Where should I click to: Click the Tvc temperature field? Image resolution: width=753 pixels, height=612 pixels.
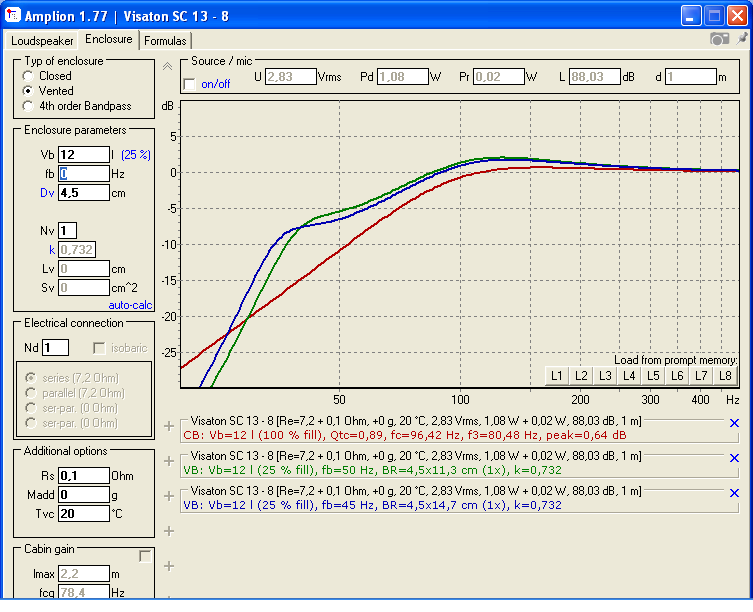[84, 514]
